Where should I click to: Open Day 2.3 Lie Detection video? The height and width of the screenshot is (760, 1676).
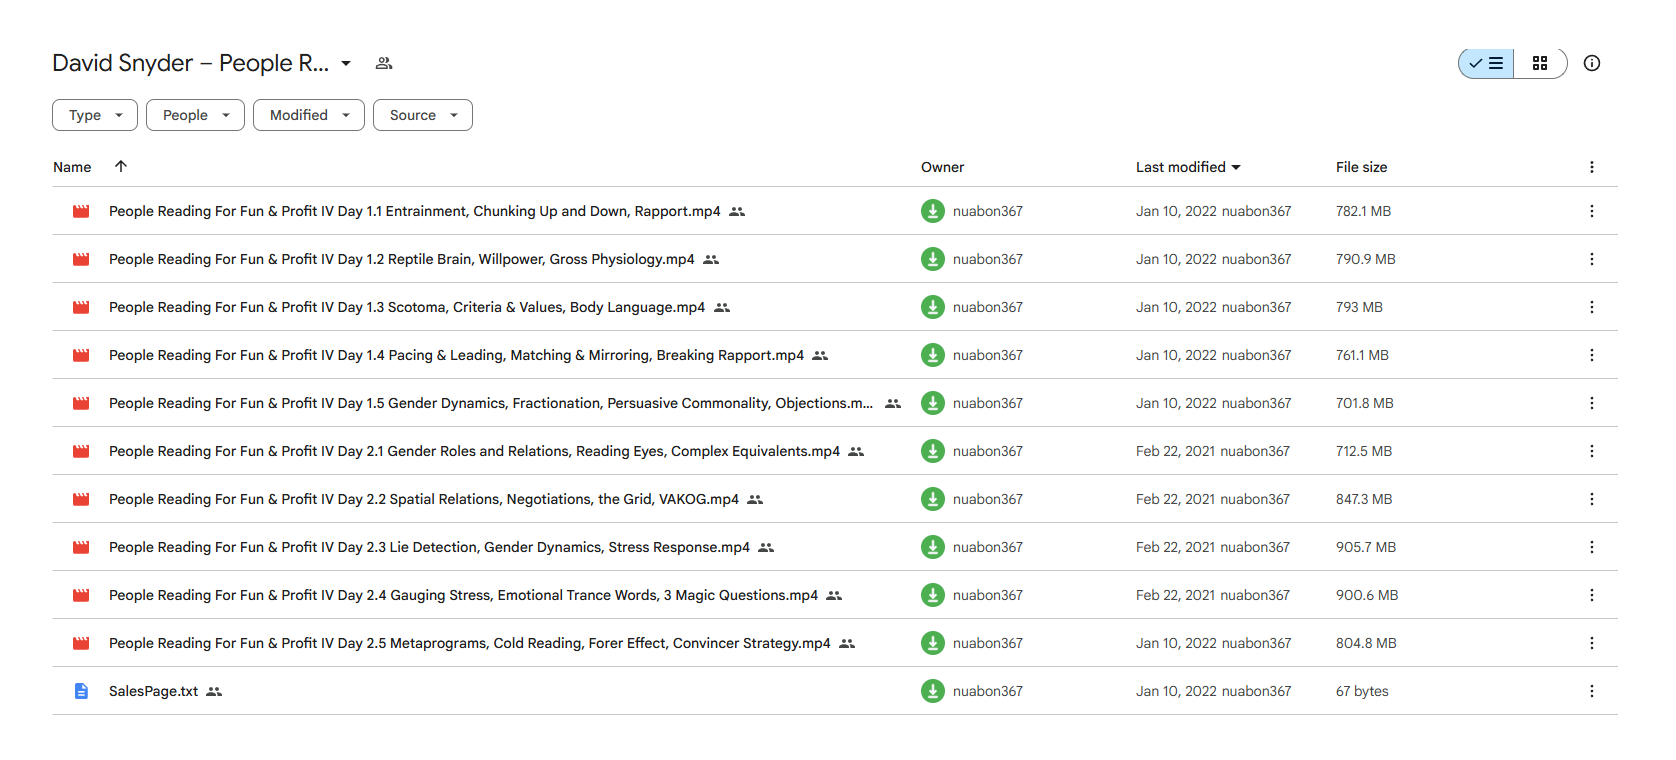429,547
